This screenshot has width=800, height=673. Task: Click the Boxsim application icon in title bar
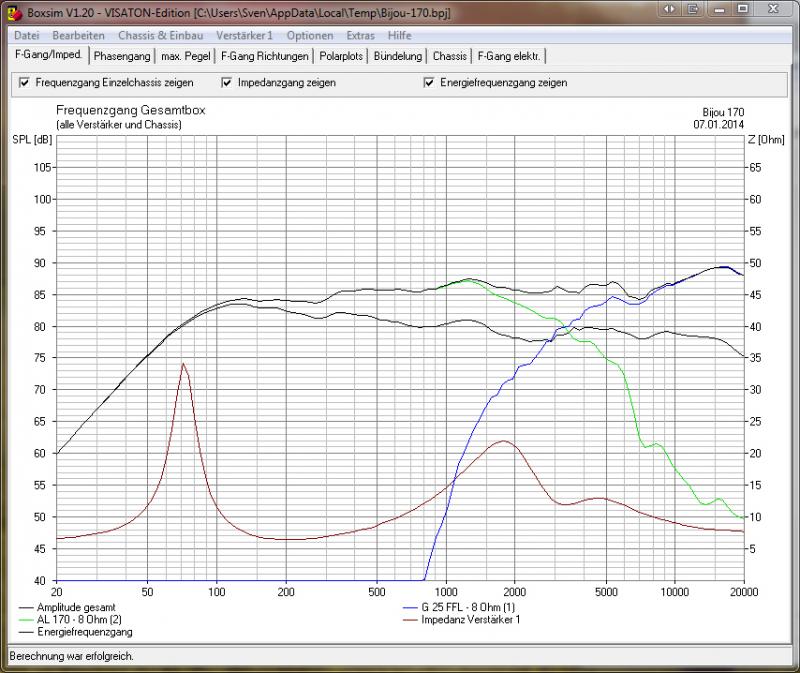tap(13, 11)
